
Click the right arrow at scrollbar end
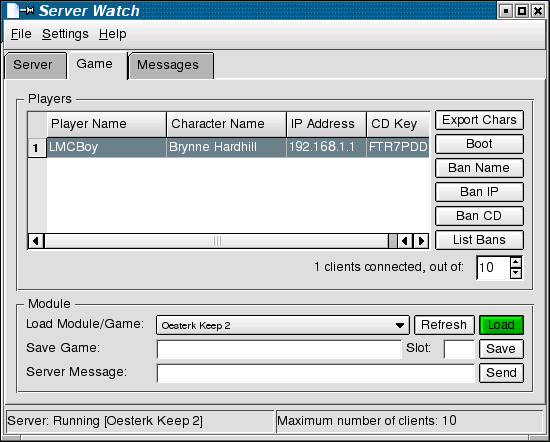click(x=421, y=241)
